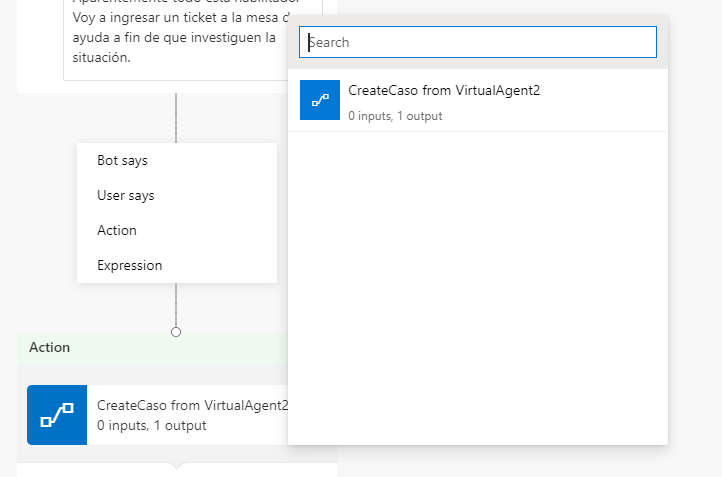Image resolution: width=722 pixels, height=477 pixels.
Task: Open the CreateCaso from VirtualAgent2 title in the Action card
Action: click(x=192, y=405)
